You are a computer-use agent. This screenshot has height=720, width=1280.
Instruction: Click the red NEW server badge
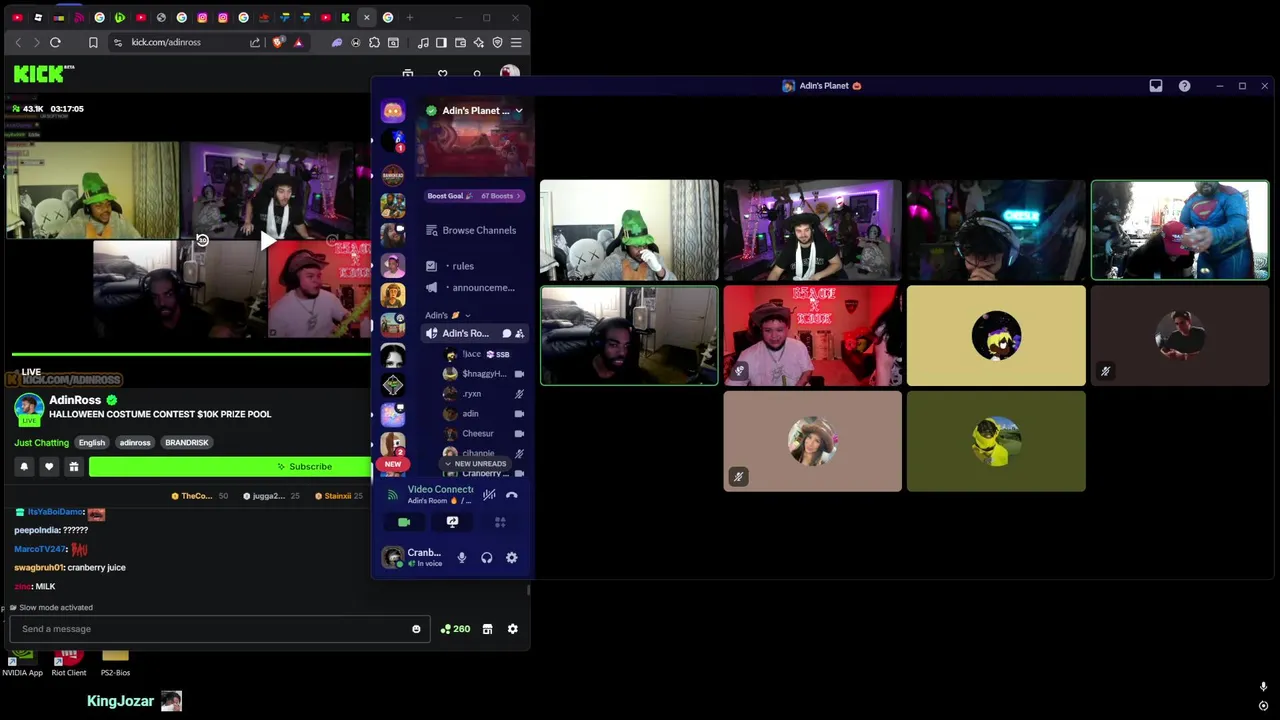pos(393,464)
